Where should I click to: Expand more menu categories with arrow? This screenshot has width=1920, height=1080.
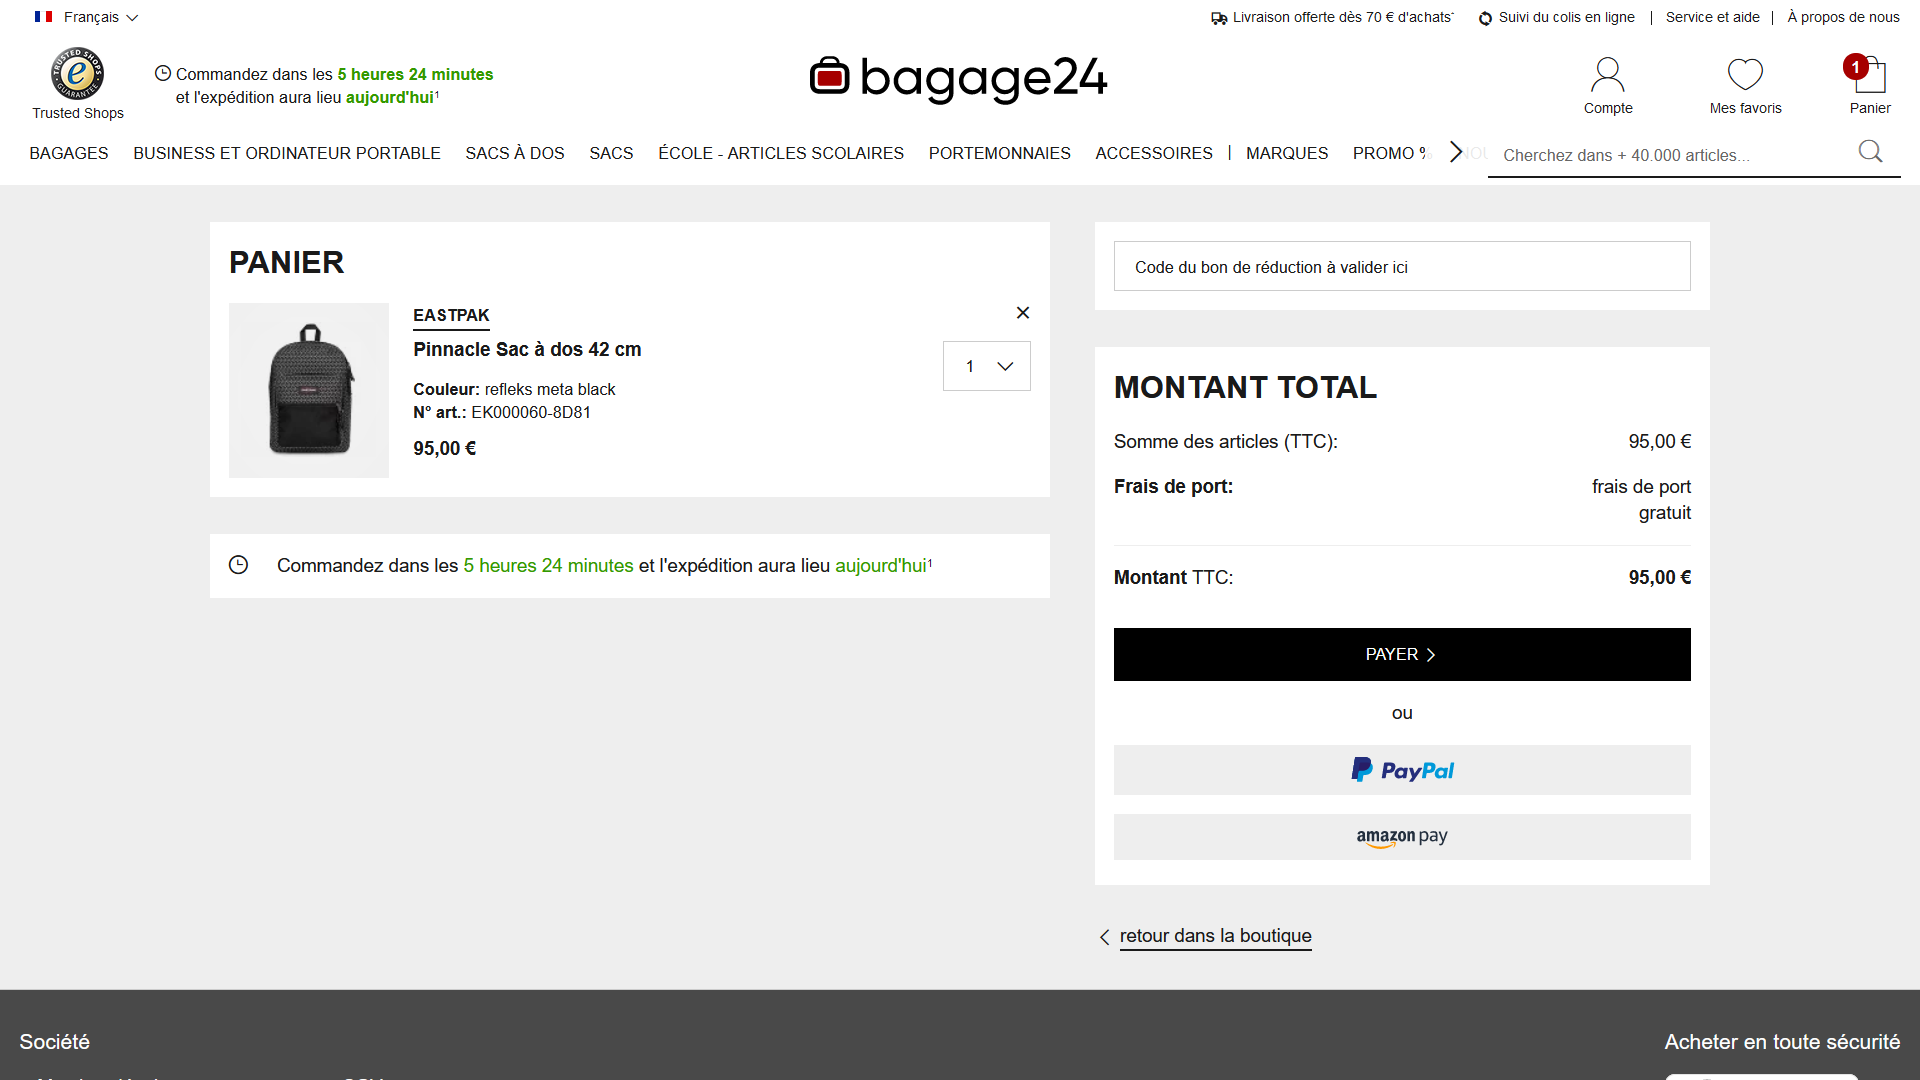click(1456, 152)
